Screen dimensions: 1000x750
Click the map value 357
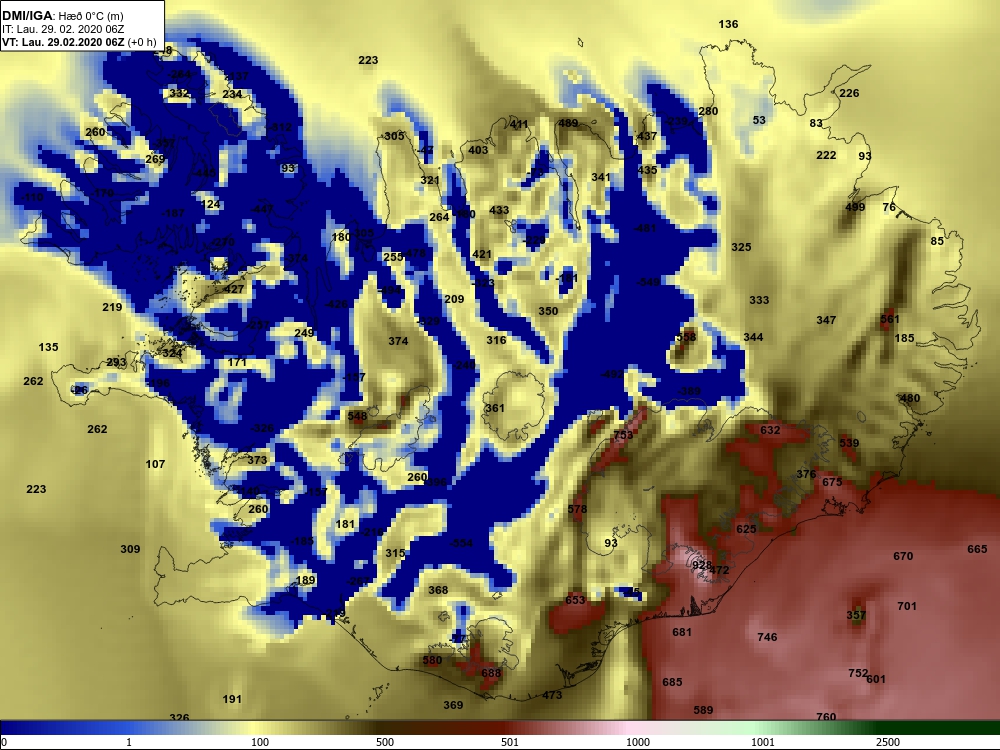click(857, 615)
